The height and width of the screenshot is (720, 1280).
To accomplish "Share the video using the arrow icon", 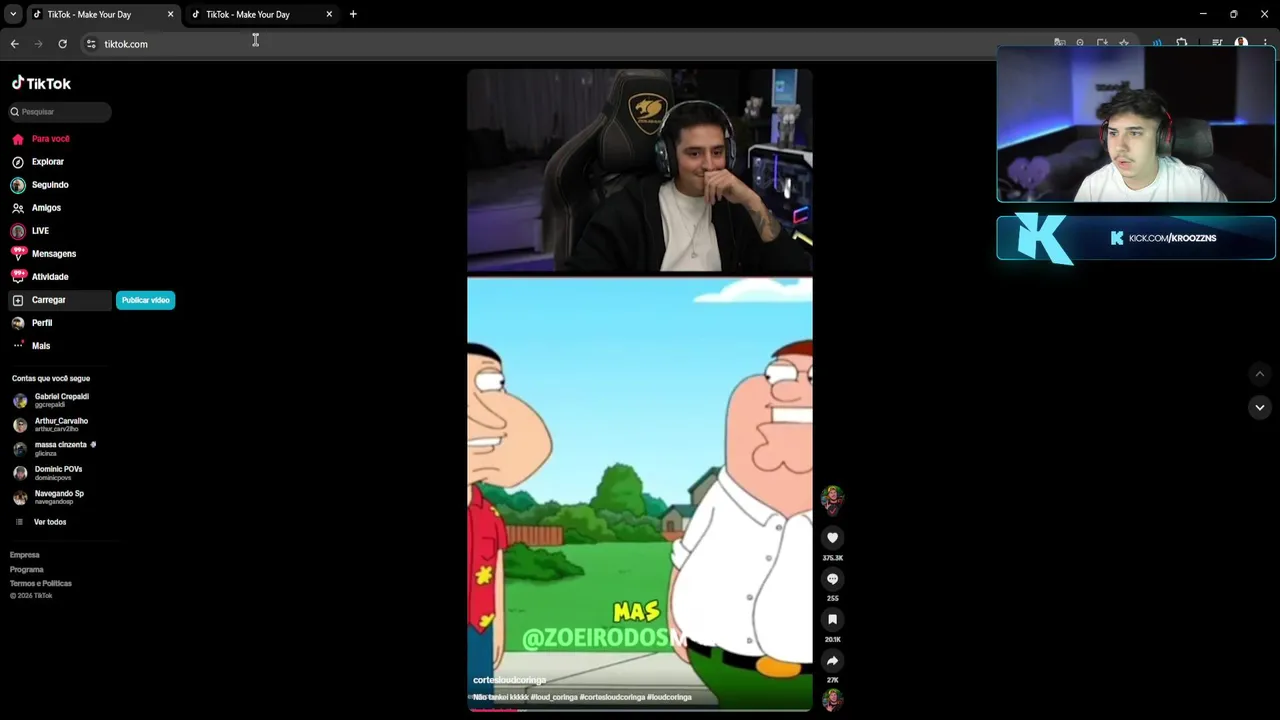I will point(832,661).
